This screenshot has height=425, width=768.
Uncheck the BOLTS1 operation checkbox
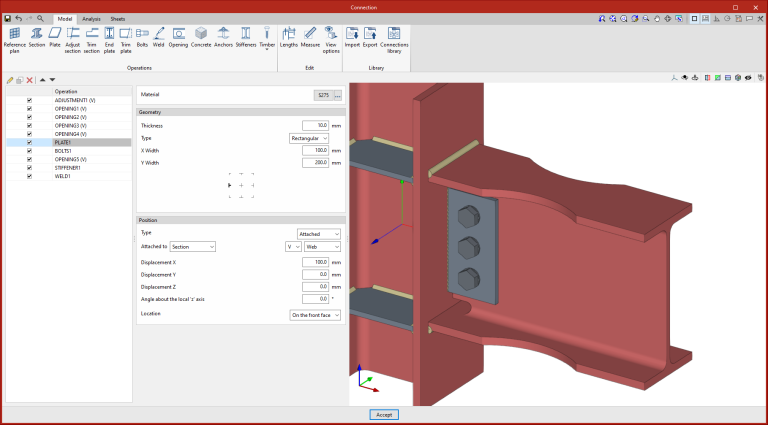click(x=29, y=151)
